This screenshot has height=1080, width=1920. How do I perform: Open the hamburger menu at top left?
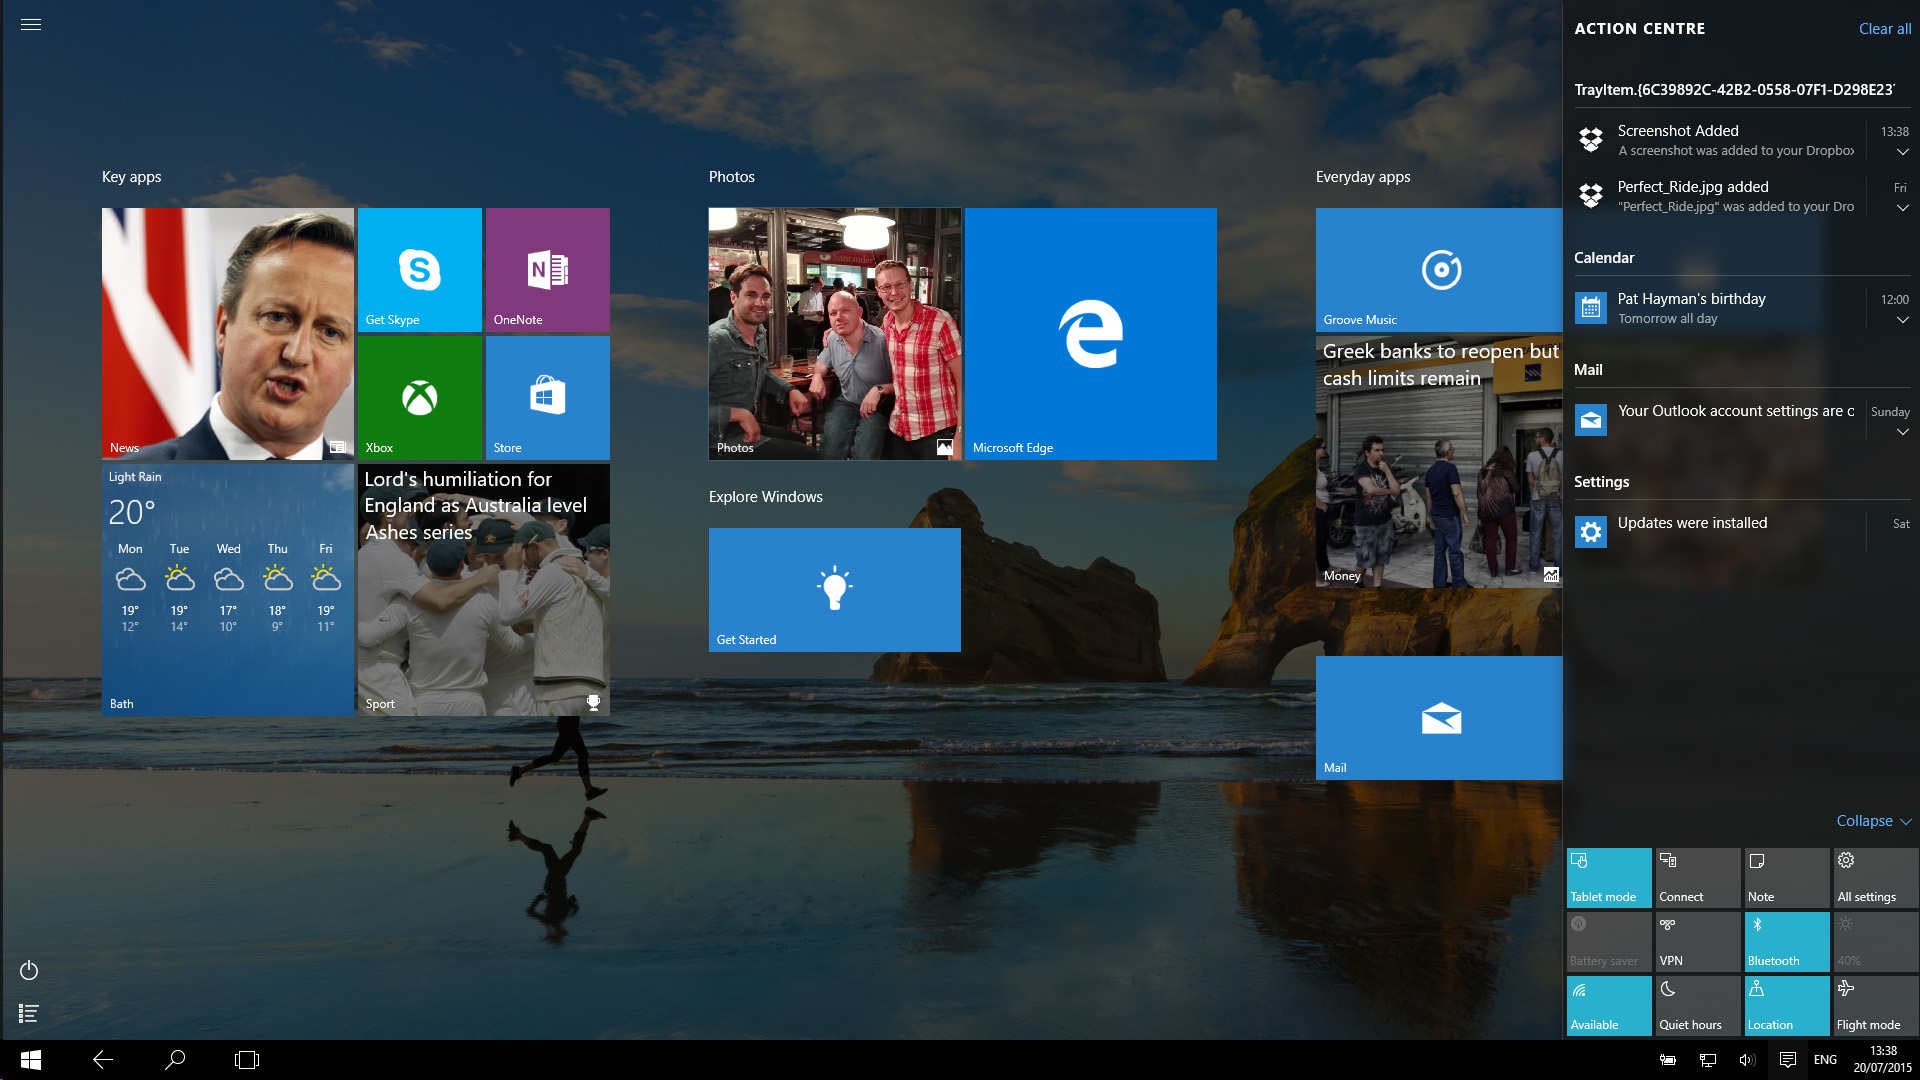coord(31,25)
